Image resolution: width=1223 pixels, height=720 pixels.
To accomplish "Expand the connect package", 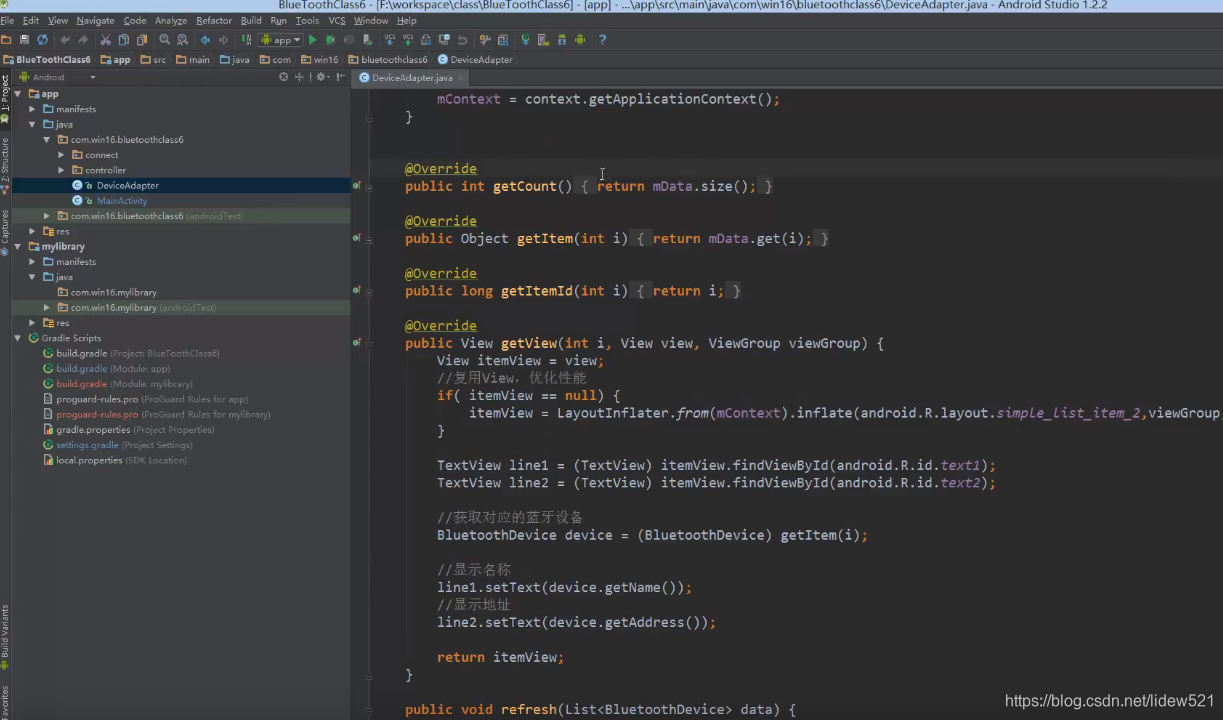I will tap(61, 155).
